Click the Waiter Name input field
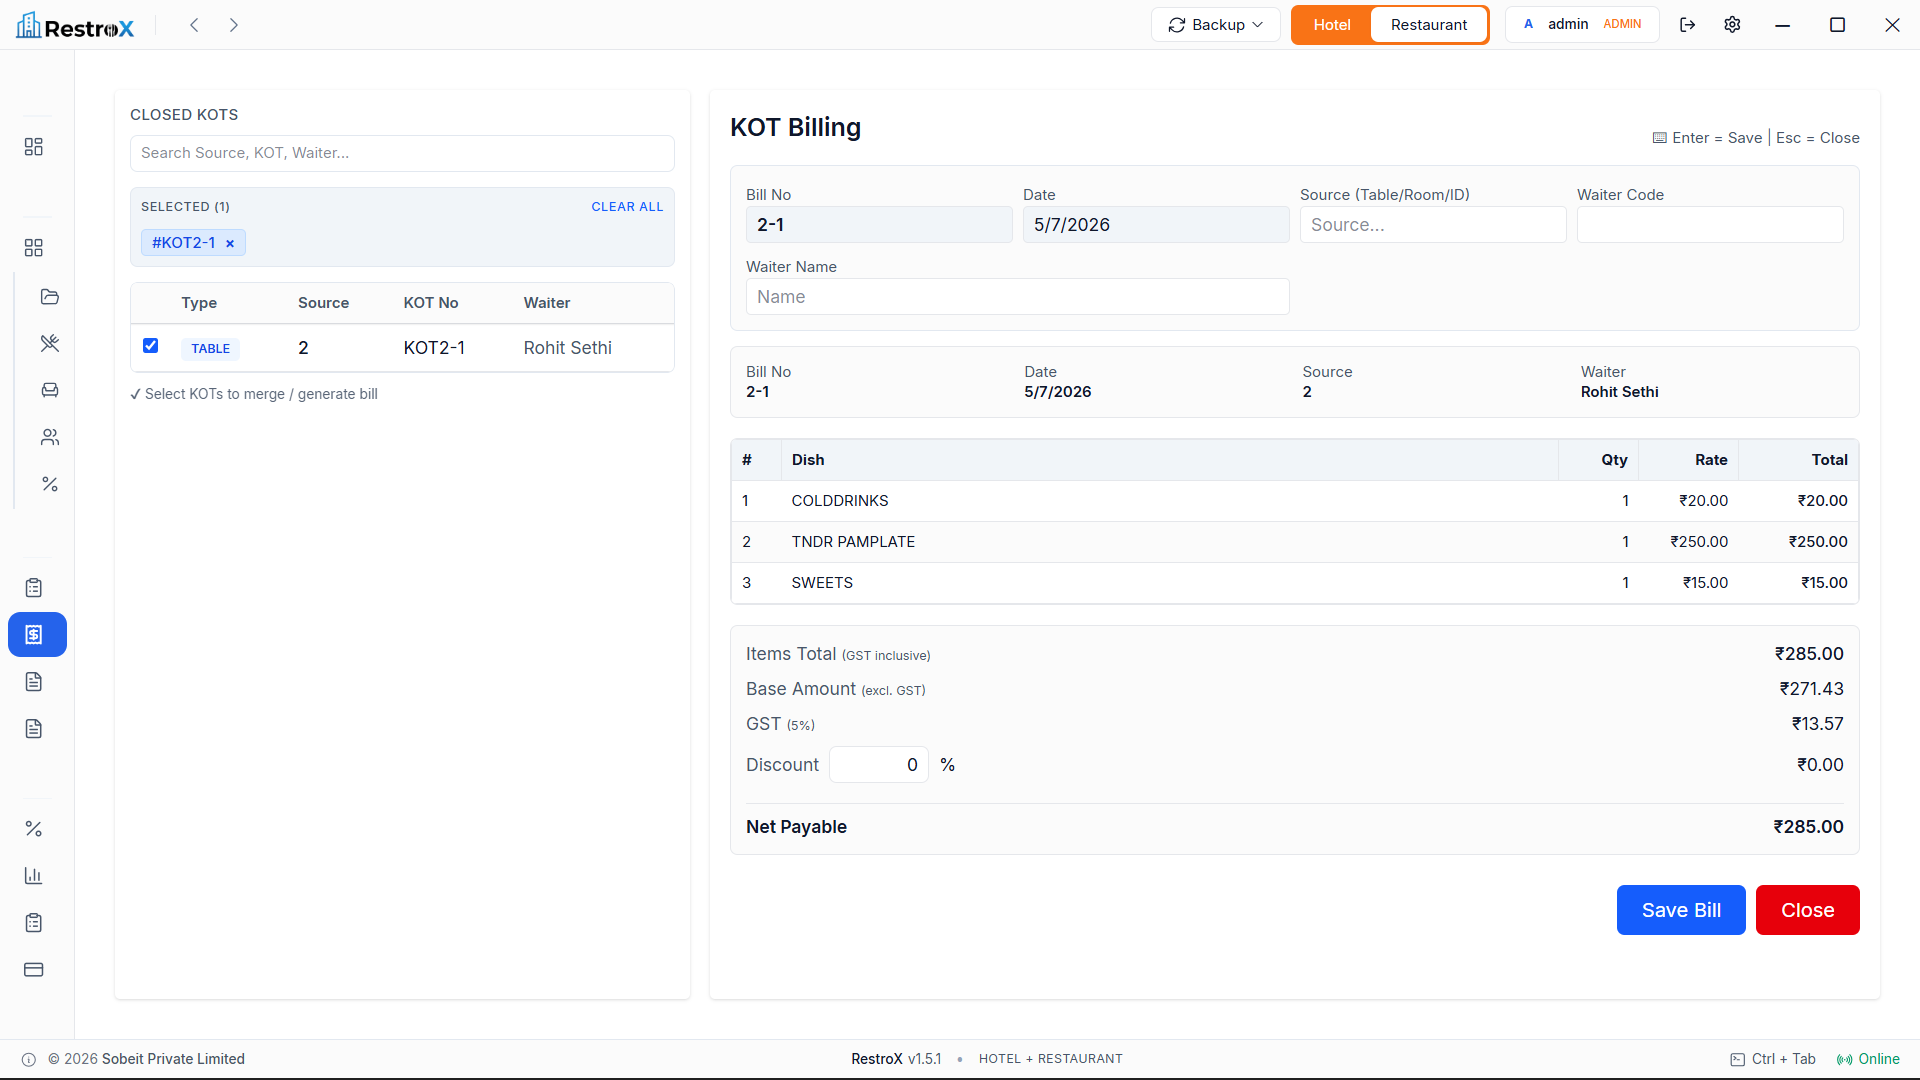 (x=1018, y=297)
